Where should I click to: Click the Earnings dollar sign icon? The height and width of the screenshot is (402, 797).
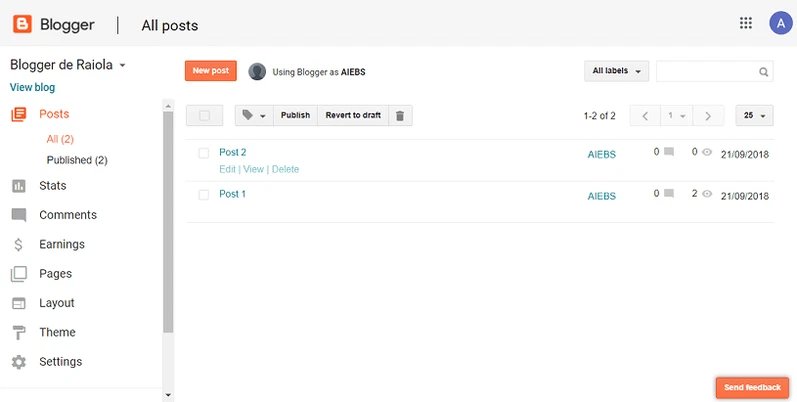(x=18, y=244)
